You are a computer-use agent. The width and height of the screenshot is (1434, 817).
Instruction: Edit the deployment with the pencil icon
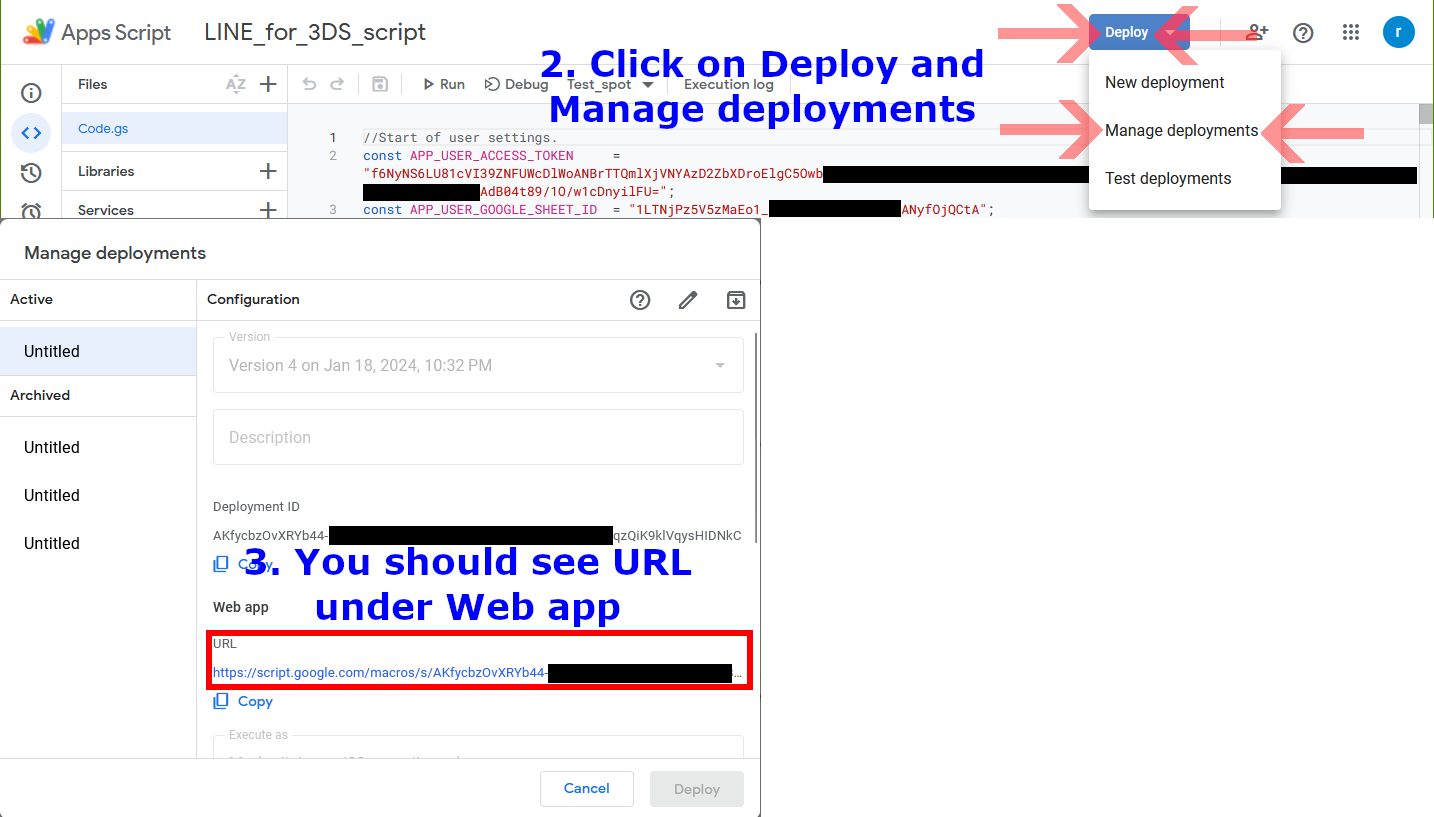[688, 300]
